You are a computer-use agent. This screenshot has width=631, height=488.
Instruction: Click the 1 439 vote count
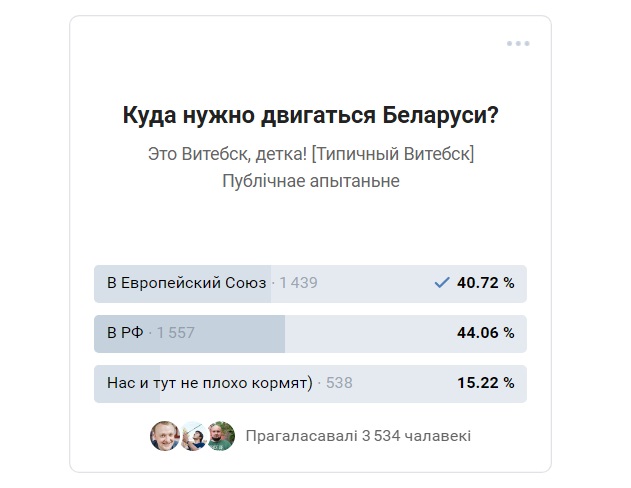coord(298,283)
